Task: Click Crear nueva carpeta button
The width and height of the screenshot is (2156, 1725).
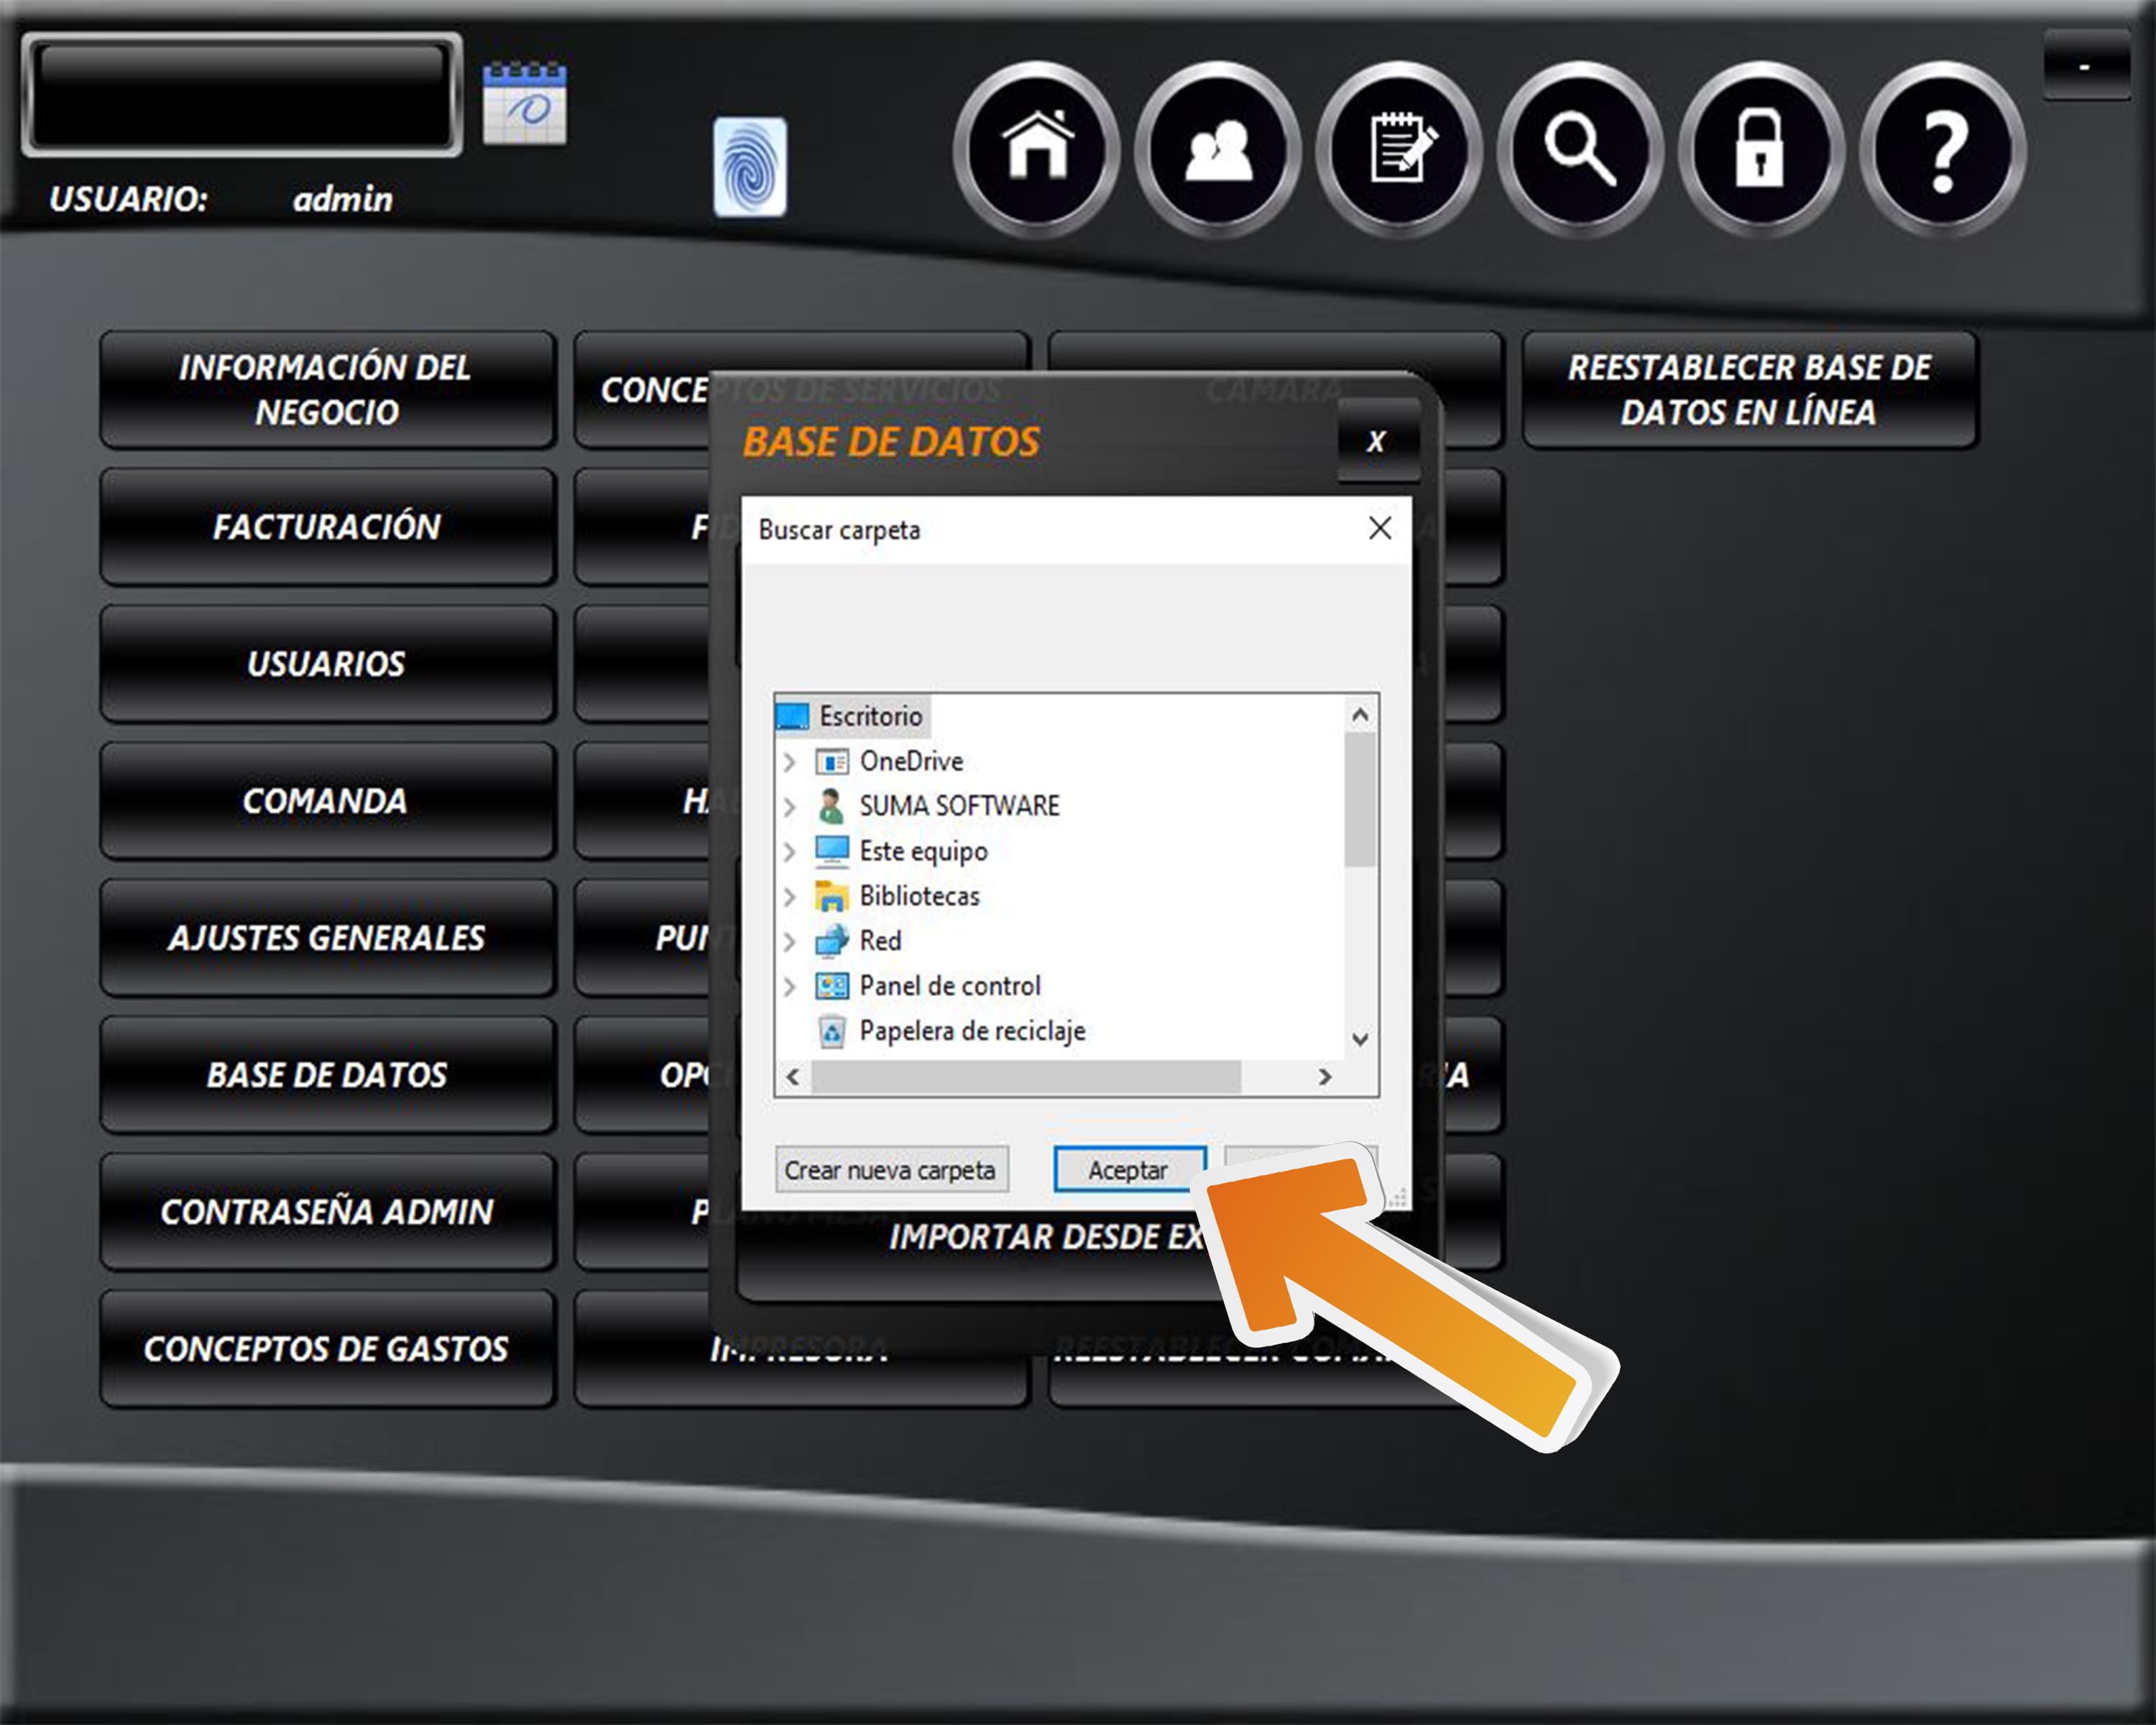Action: [890, 1170]
